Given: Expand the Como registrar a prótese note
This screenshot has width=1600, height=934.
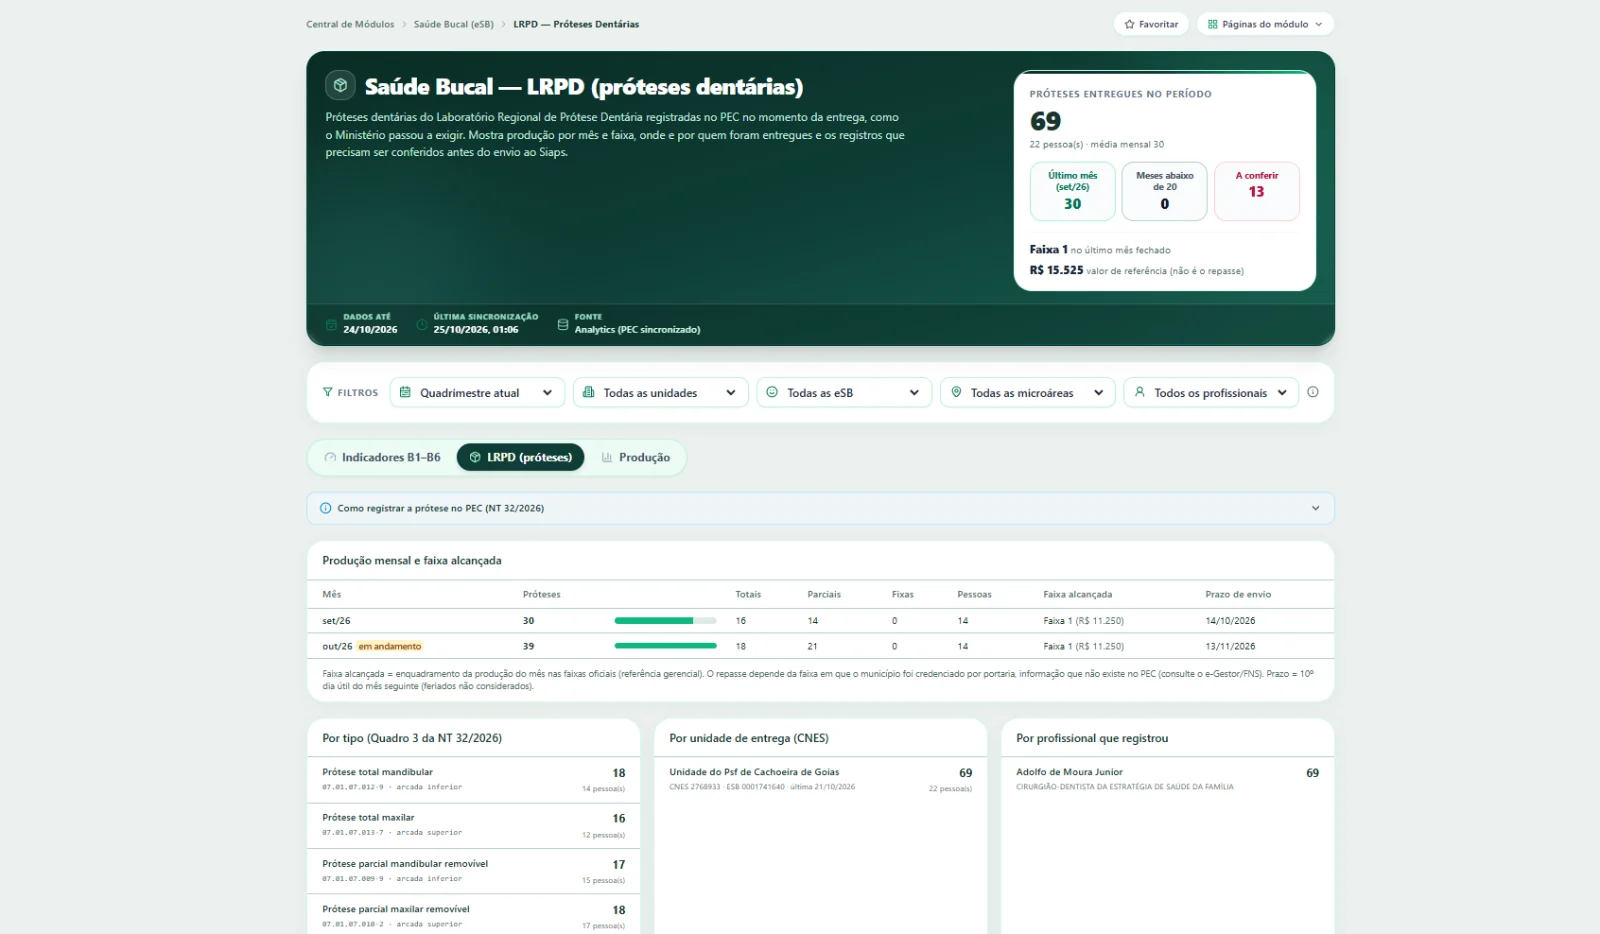Looking at the screenshot, I should coord(820,508).
